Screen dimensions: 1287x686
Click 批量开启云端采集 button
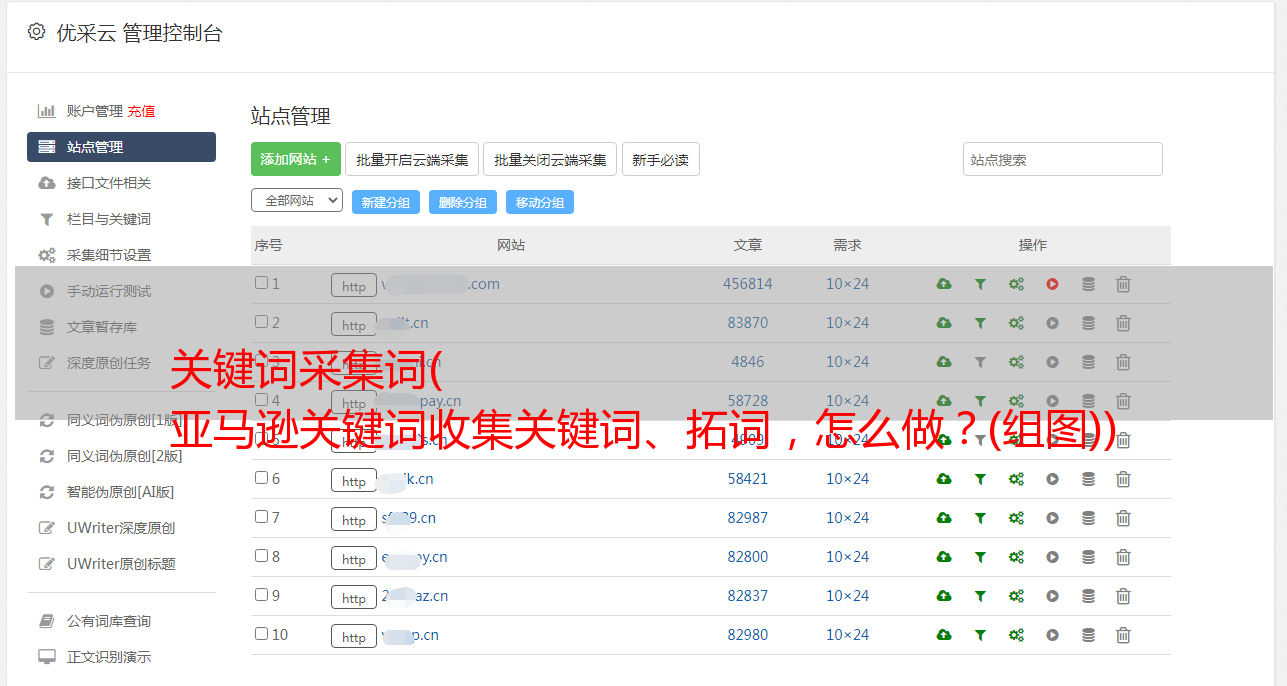click(412, 159)
